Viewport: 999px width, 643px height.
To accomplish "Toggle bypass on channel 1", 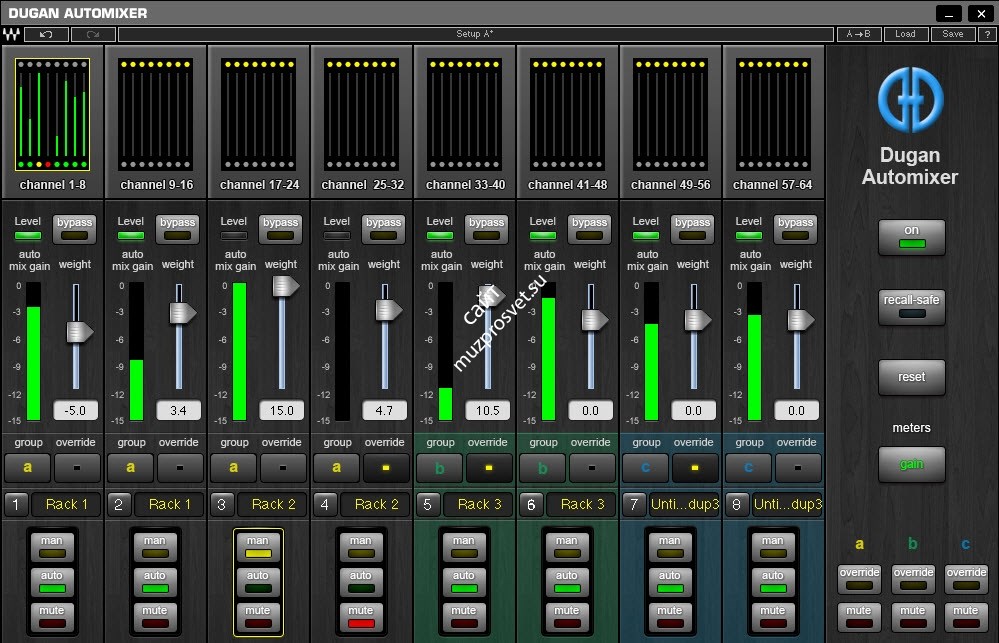I will point(75,229).
